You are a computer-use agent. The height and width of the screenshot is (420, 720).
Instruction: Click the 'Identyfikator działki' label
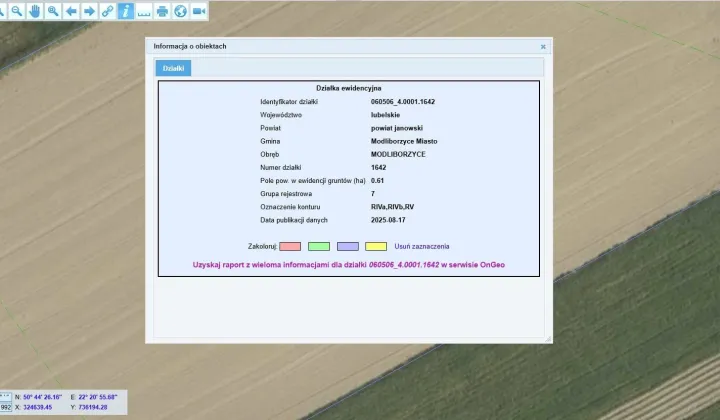pos(289,102)
